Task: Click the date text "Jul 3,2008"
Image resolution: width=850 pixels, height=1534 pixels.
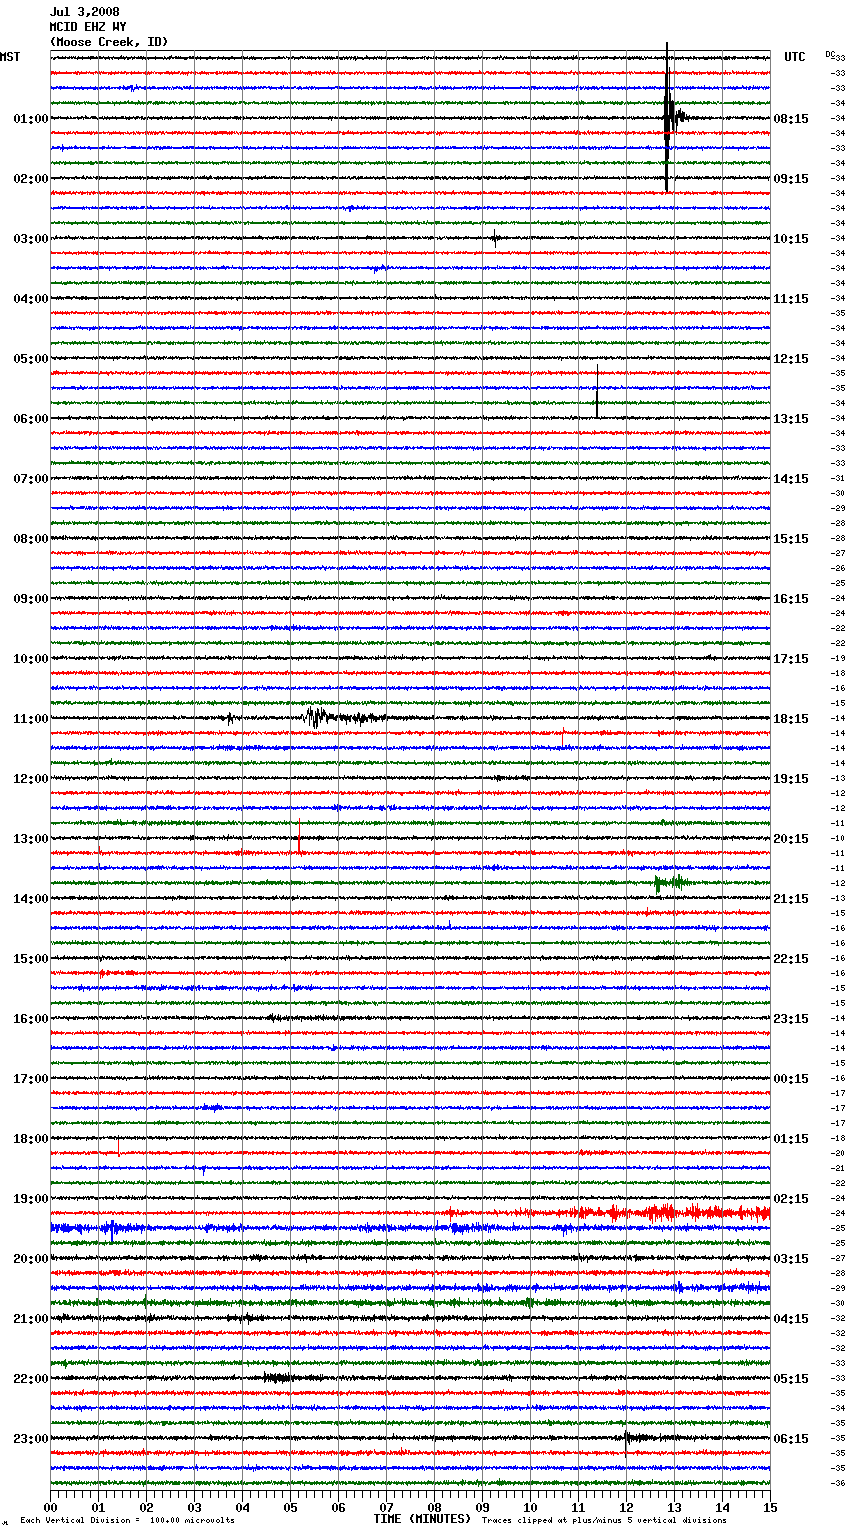Action: point(85,12)
